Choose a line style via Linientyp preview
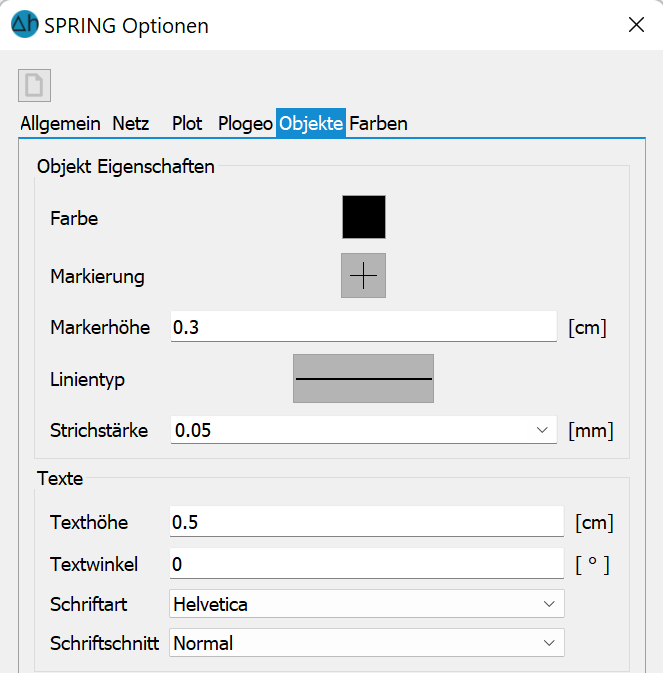Image resolution: width=663 pixels, height=673 pixels. (363, 379)
